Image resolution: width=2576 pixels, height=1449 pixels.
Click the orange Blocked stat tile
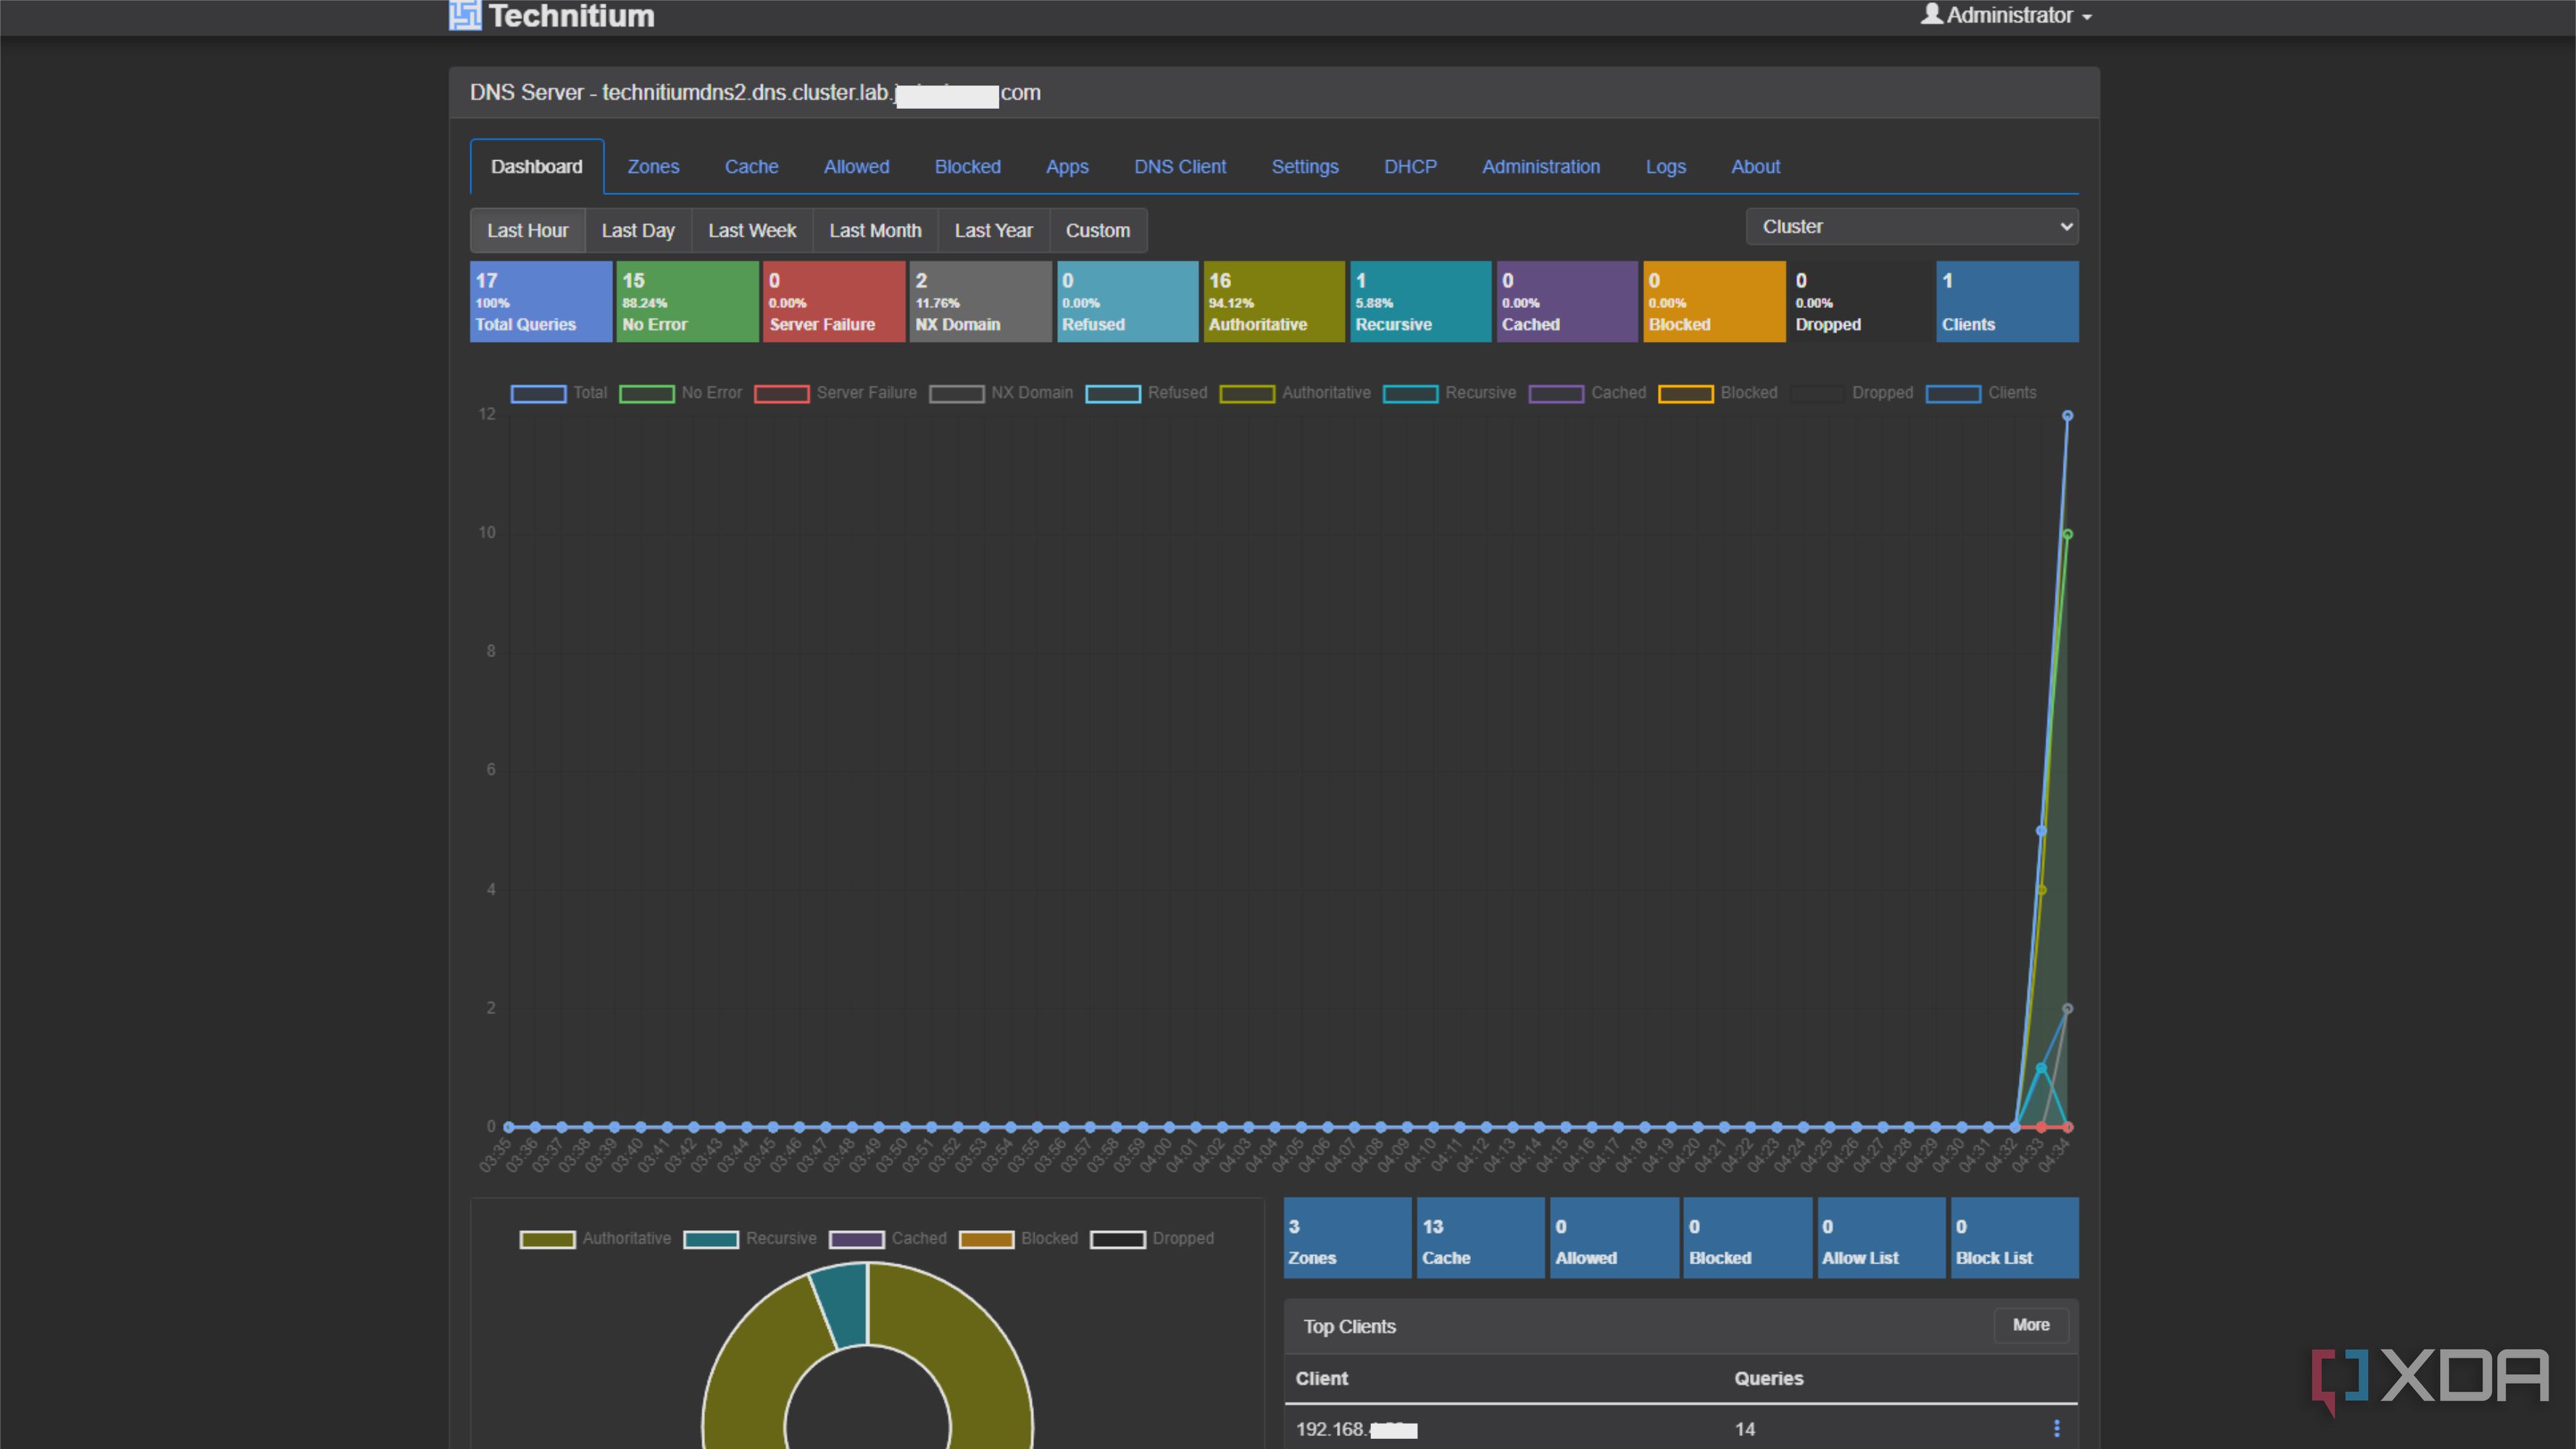(x=1714, y=302)
